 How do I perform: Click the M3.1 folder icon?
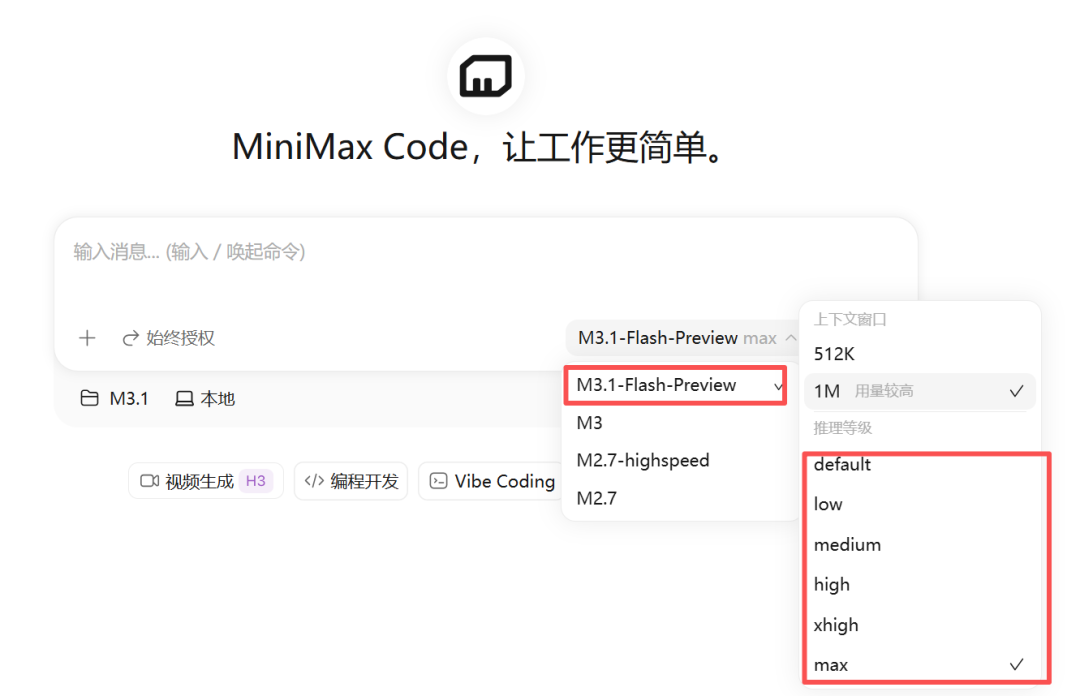coord(90,398)
